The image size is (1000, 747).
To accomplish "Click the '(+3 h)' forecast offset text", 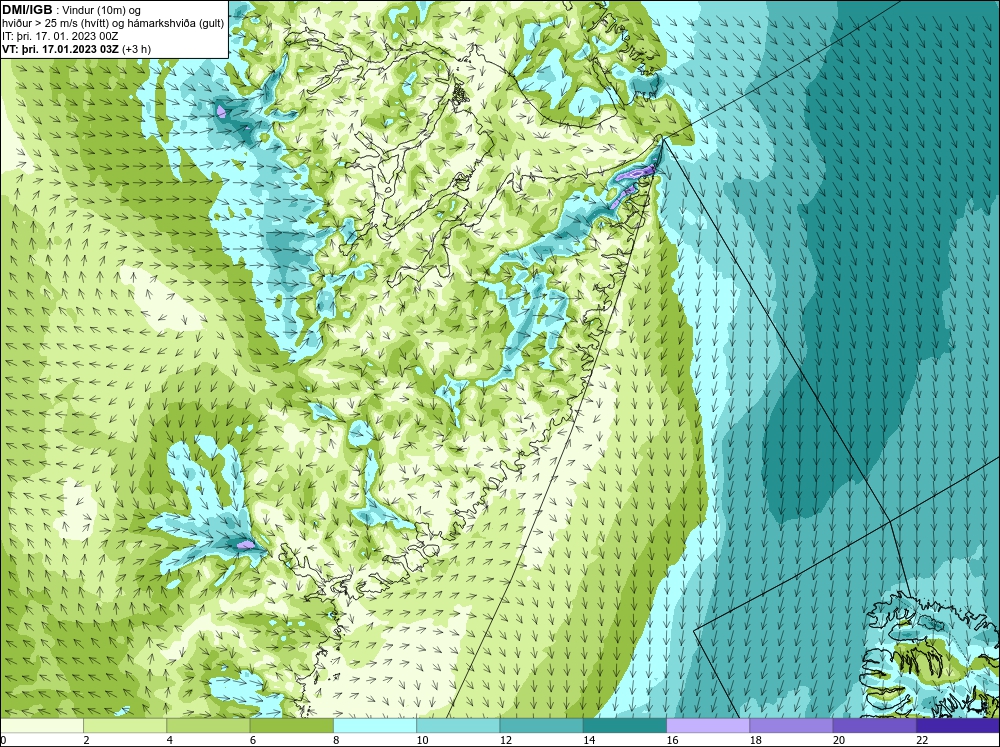I will (x=136, y=49).
